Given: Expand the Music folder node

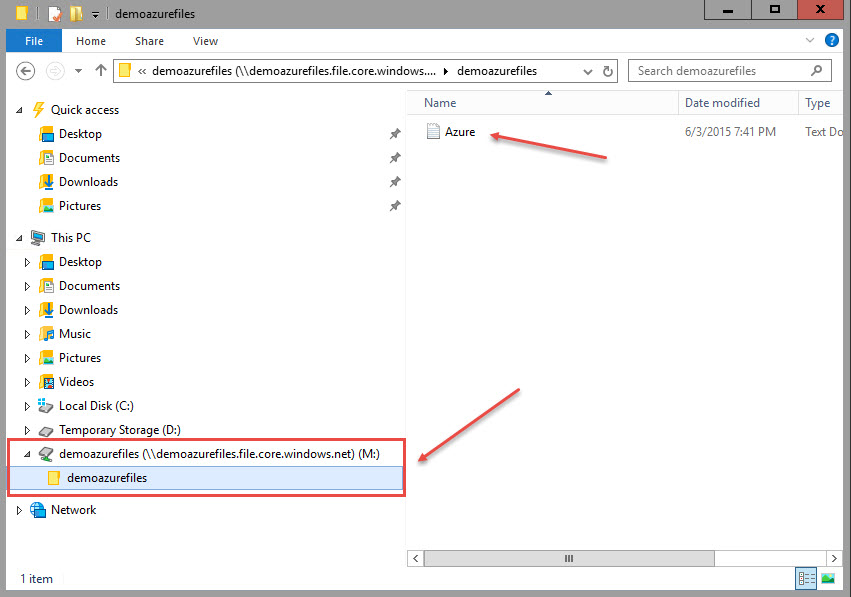Looking at the screenshot, I should click(27, 334).
